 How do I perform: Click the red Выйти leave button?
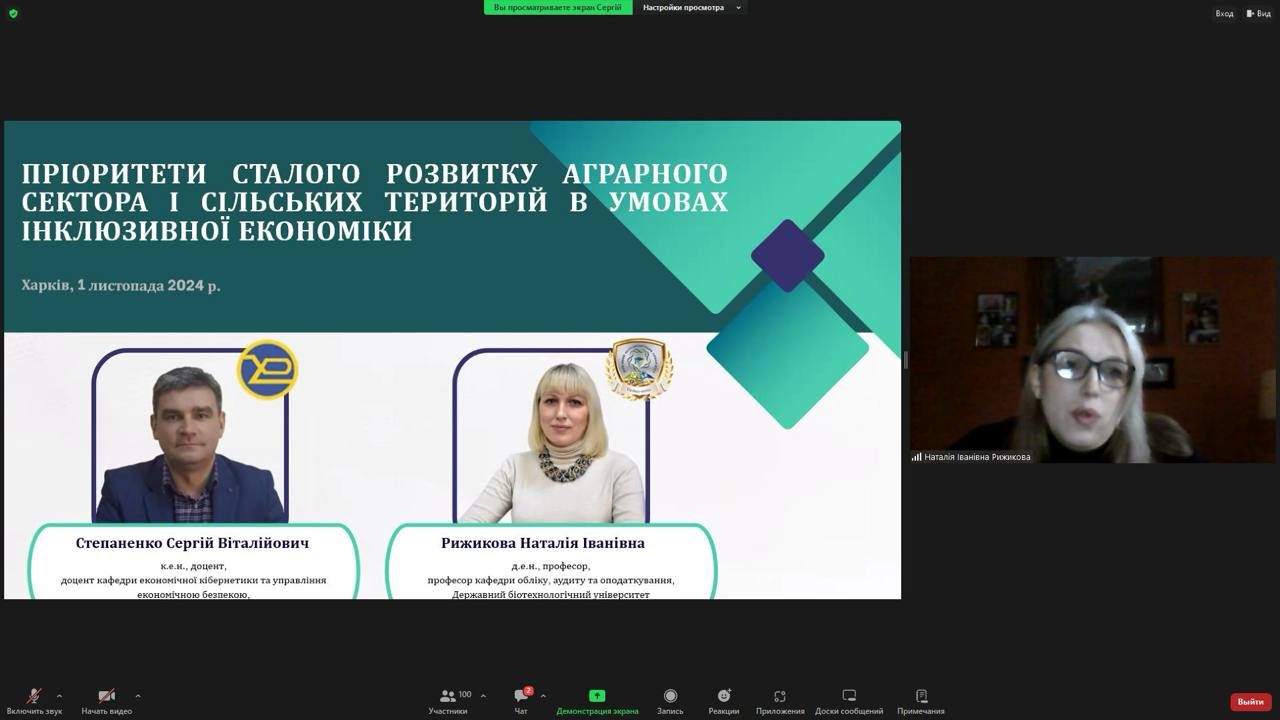click(x=1250, y=702)
